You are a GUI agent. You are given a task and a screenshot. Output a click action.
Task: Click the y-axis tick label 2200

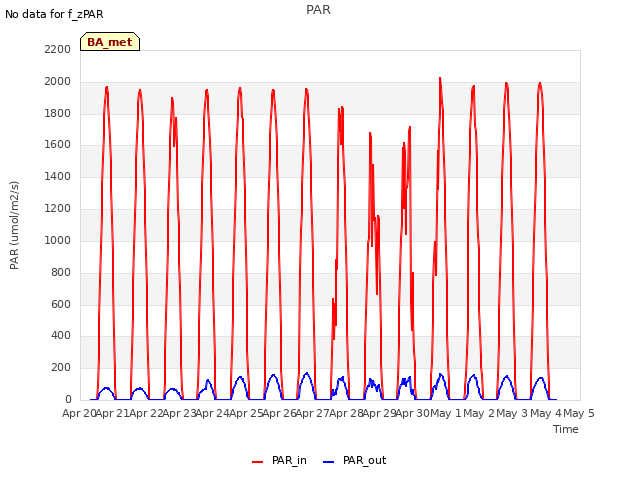click(x=58, y=49)
